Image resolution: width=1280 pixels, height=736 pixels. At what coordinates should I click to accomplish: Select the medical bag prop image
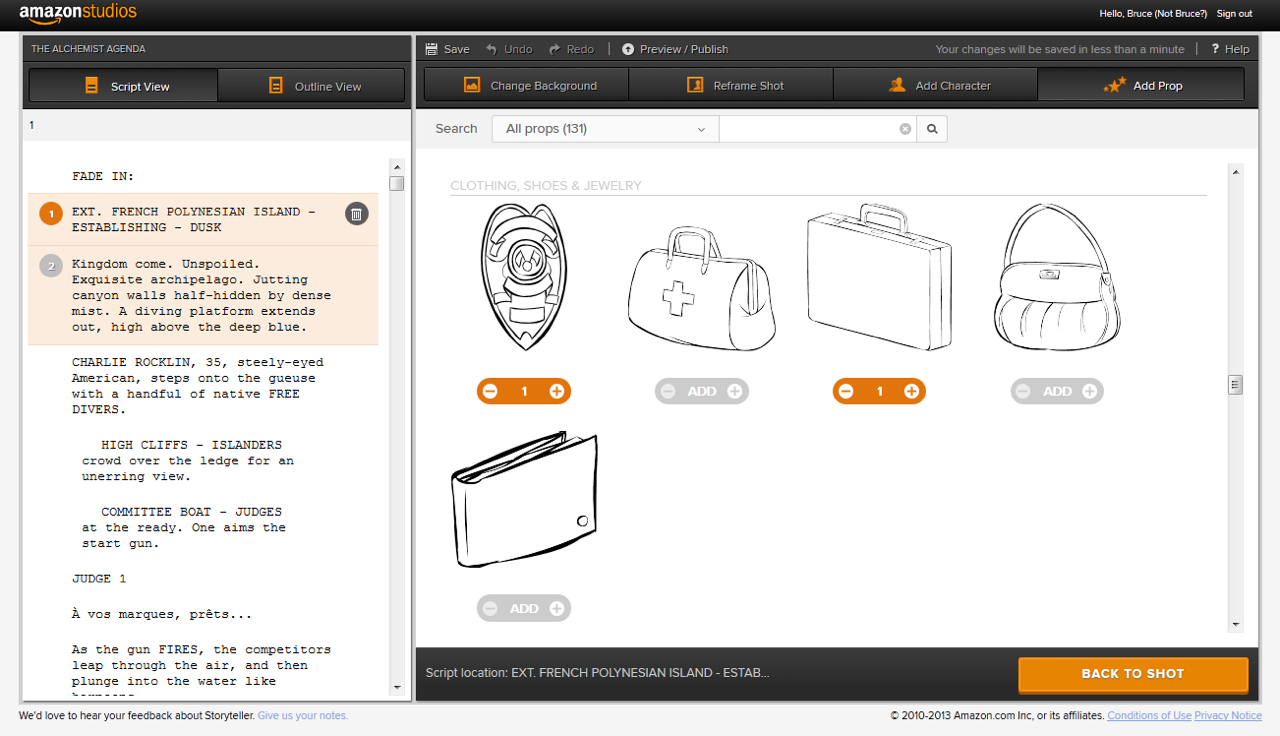(702, 288)
